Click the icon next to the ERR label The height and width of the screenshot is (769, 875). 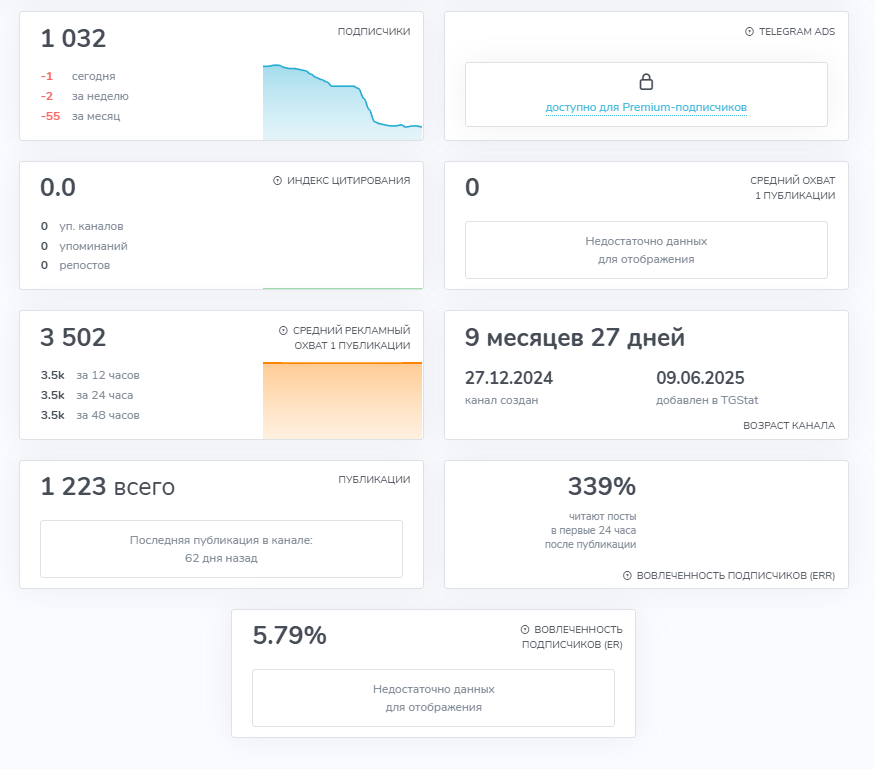(627, 576)
